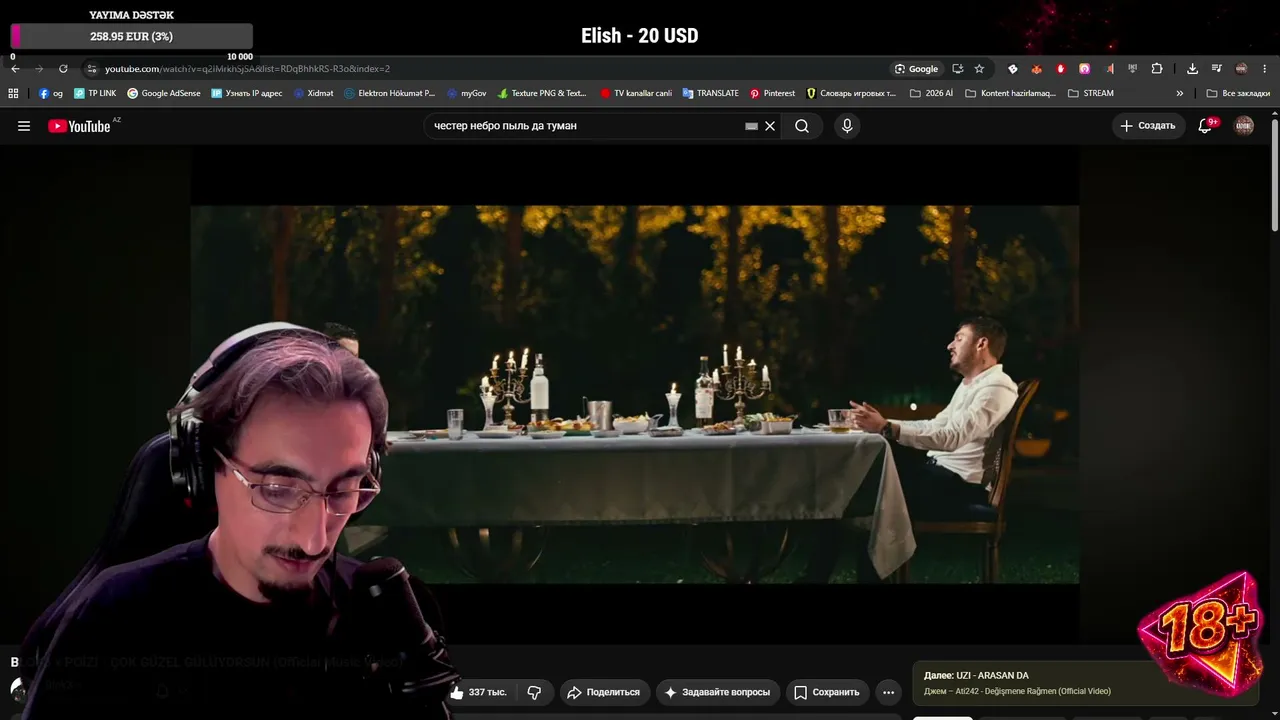The width and height of the screenshot is (1280, 720).
Task: Open the browser extensions puzzle icon
Action: 1157,69
